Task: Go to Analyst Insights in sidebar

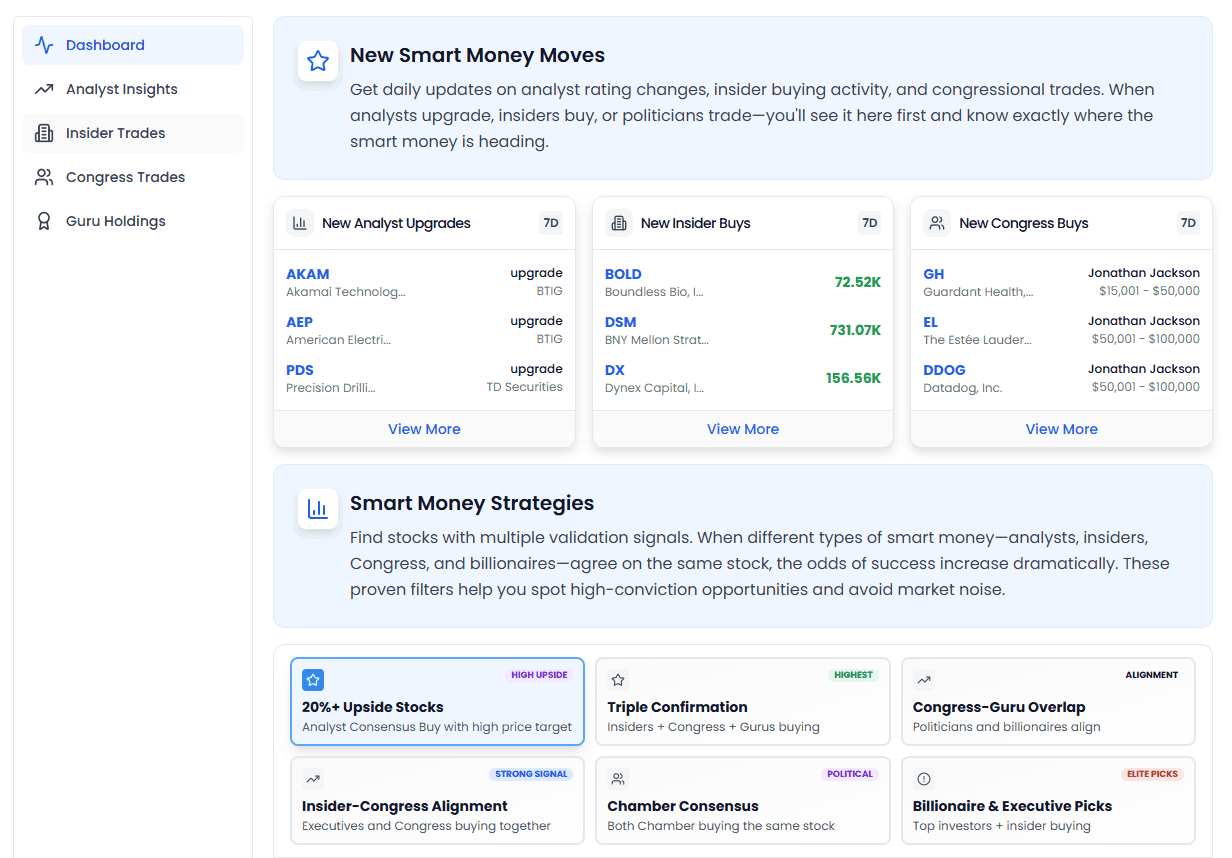Action: (133, 89)
